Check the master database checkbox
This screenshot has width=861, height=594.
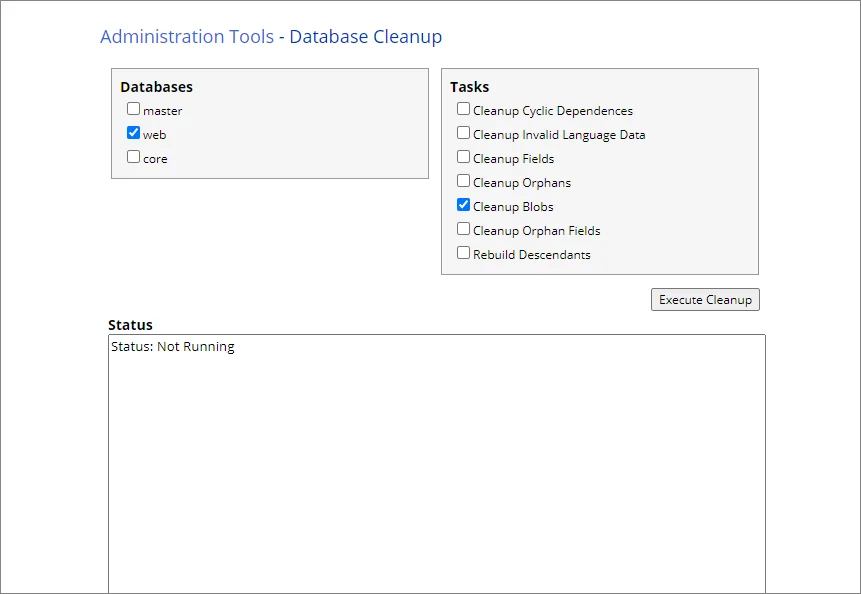point(133,109)
